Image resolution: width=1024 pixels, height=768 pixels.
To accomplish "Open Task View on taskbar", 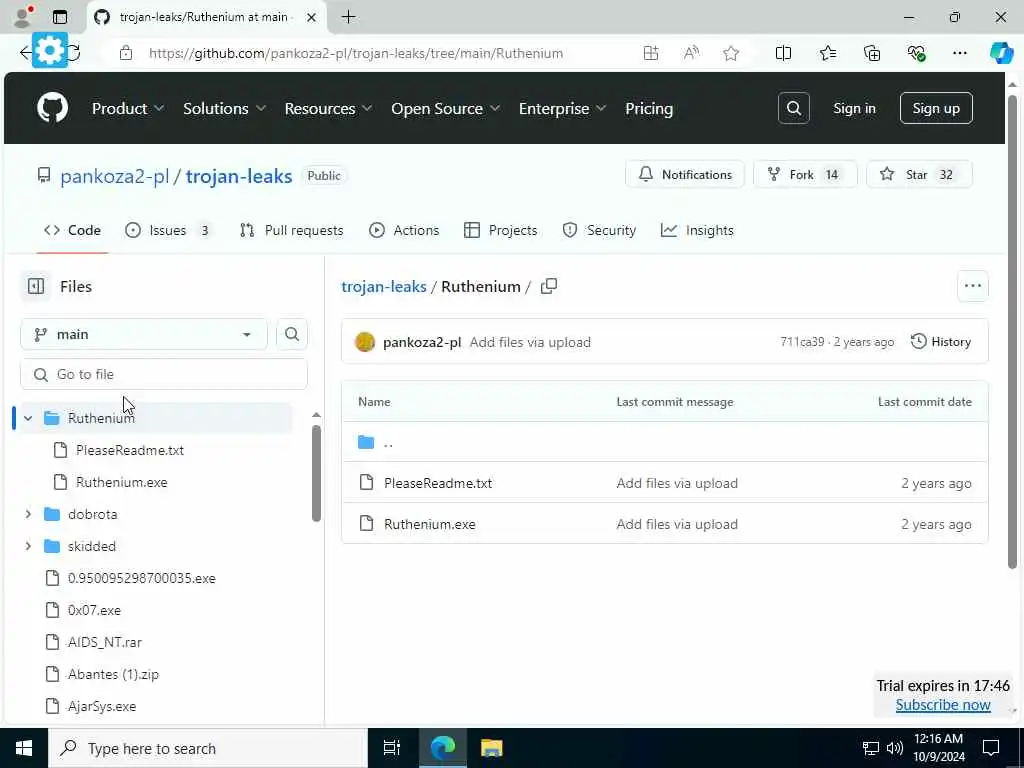I will click(392, 748).
